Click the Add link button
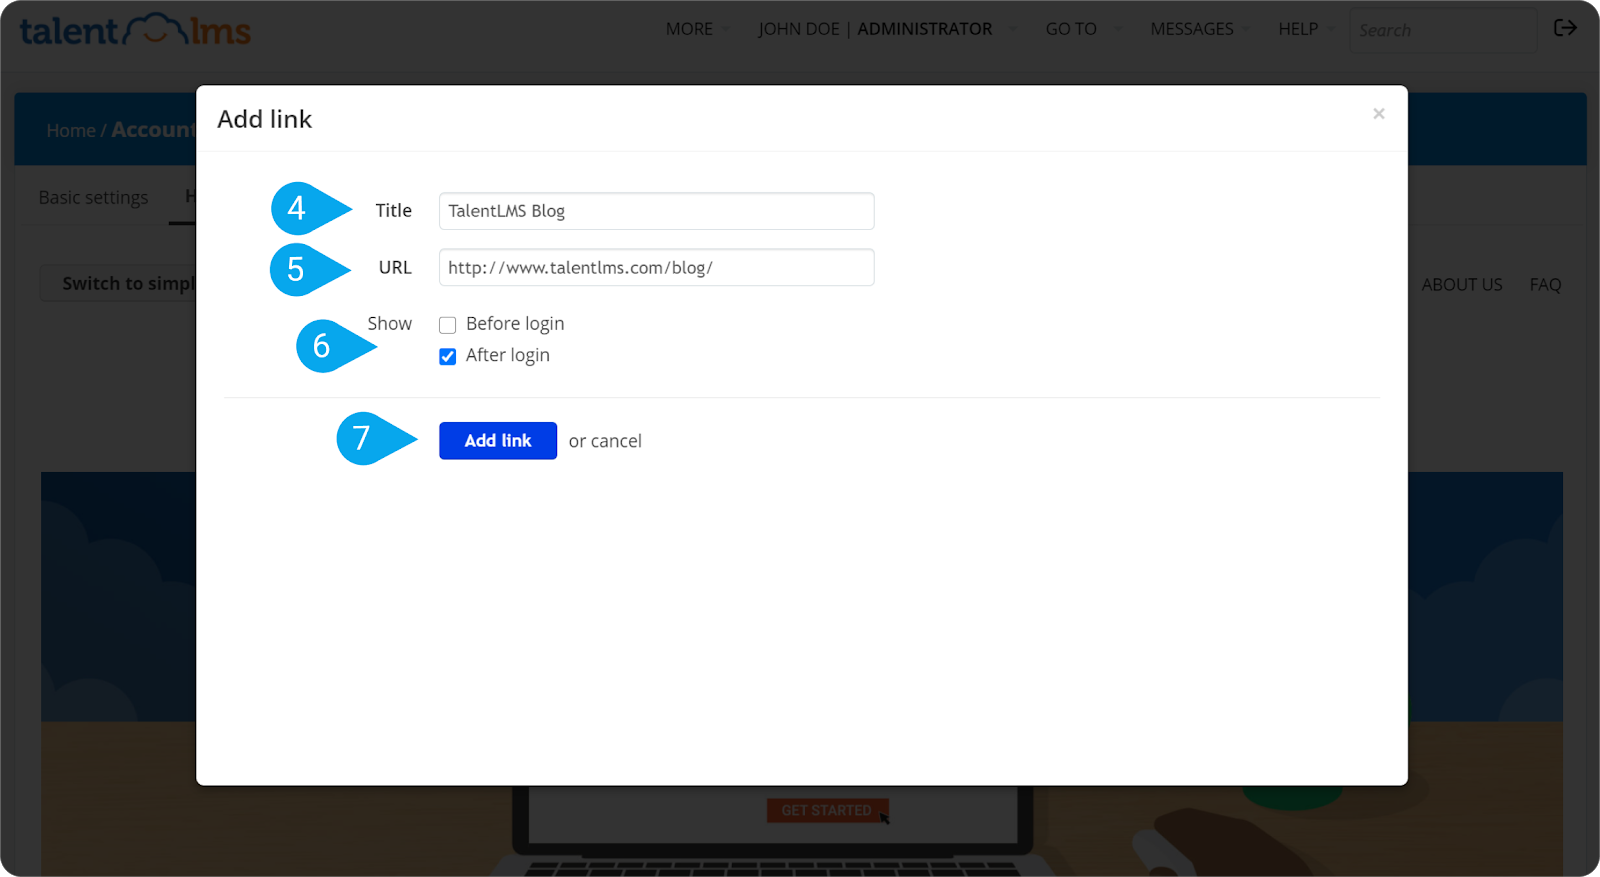 pos(498,441)
